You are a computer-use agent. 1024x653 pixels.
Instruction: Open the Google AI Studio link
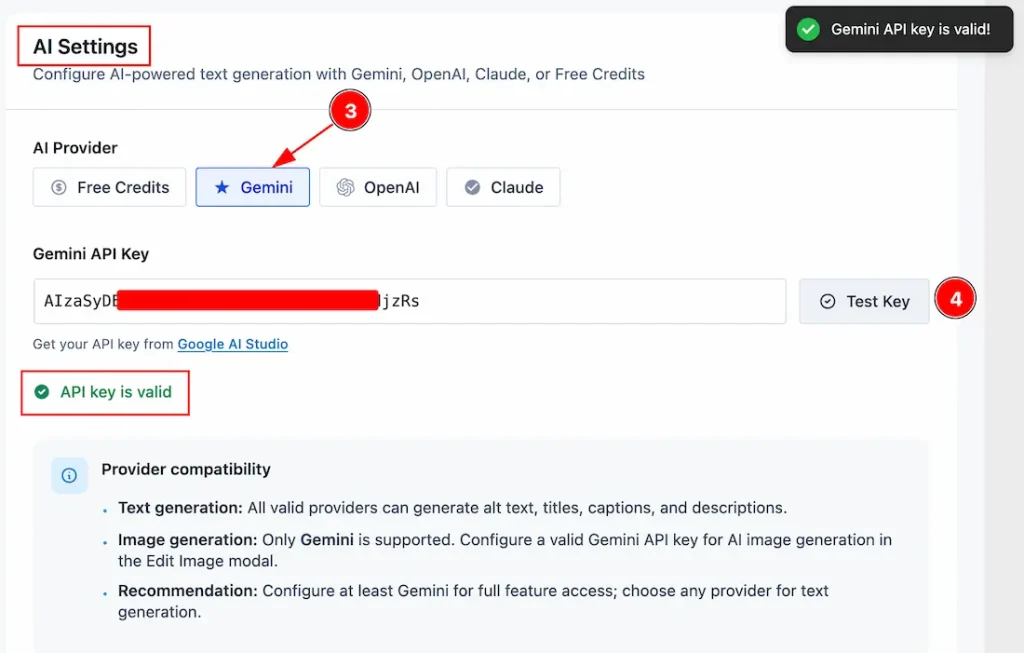tap(232, 344)
